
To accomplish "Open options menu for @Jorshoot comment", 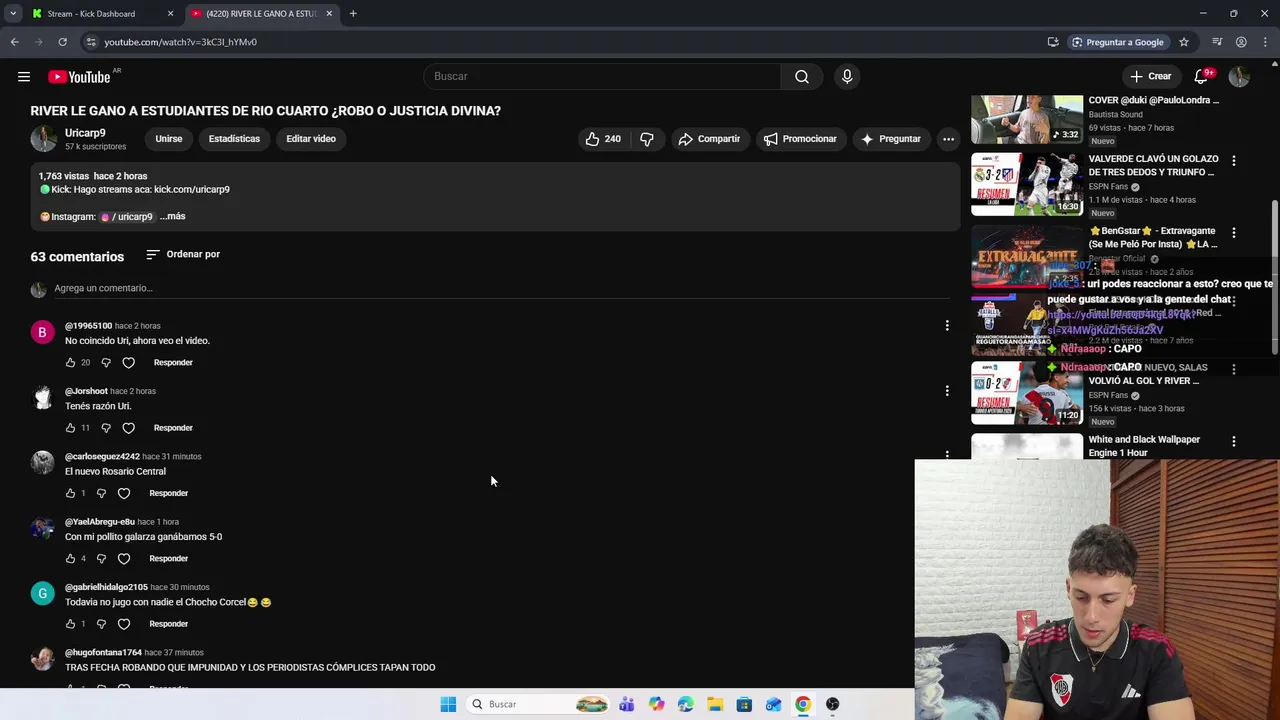I will 947,391.
